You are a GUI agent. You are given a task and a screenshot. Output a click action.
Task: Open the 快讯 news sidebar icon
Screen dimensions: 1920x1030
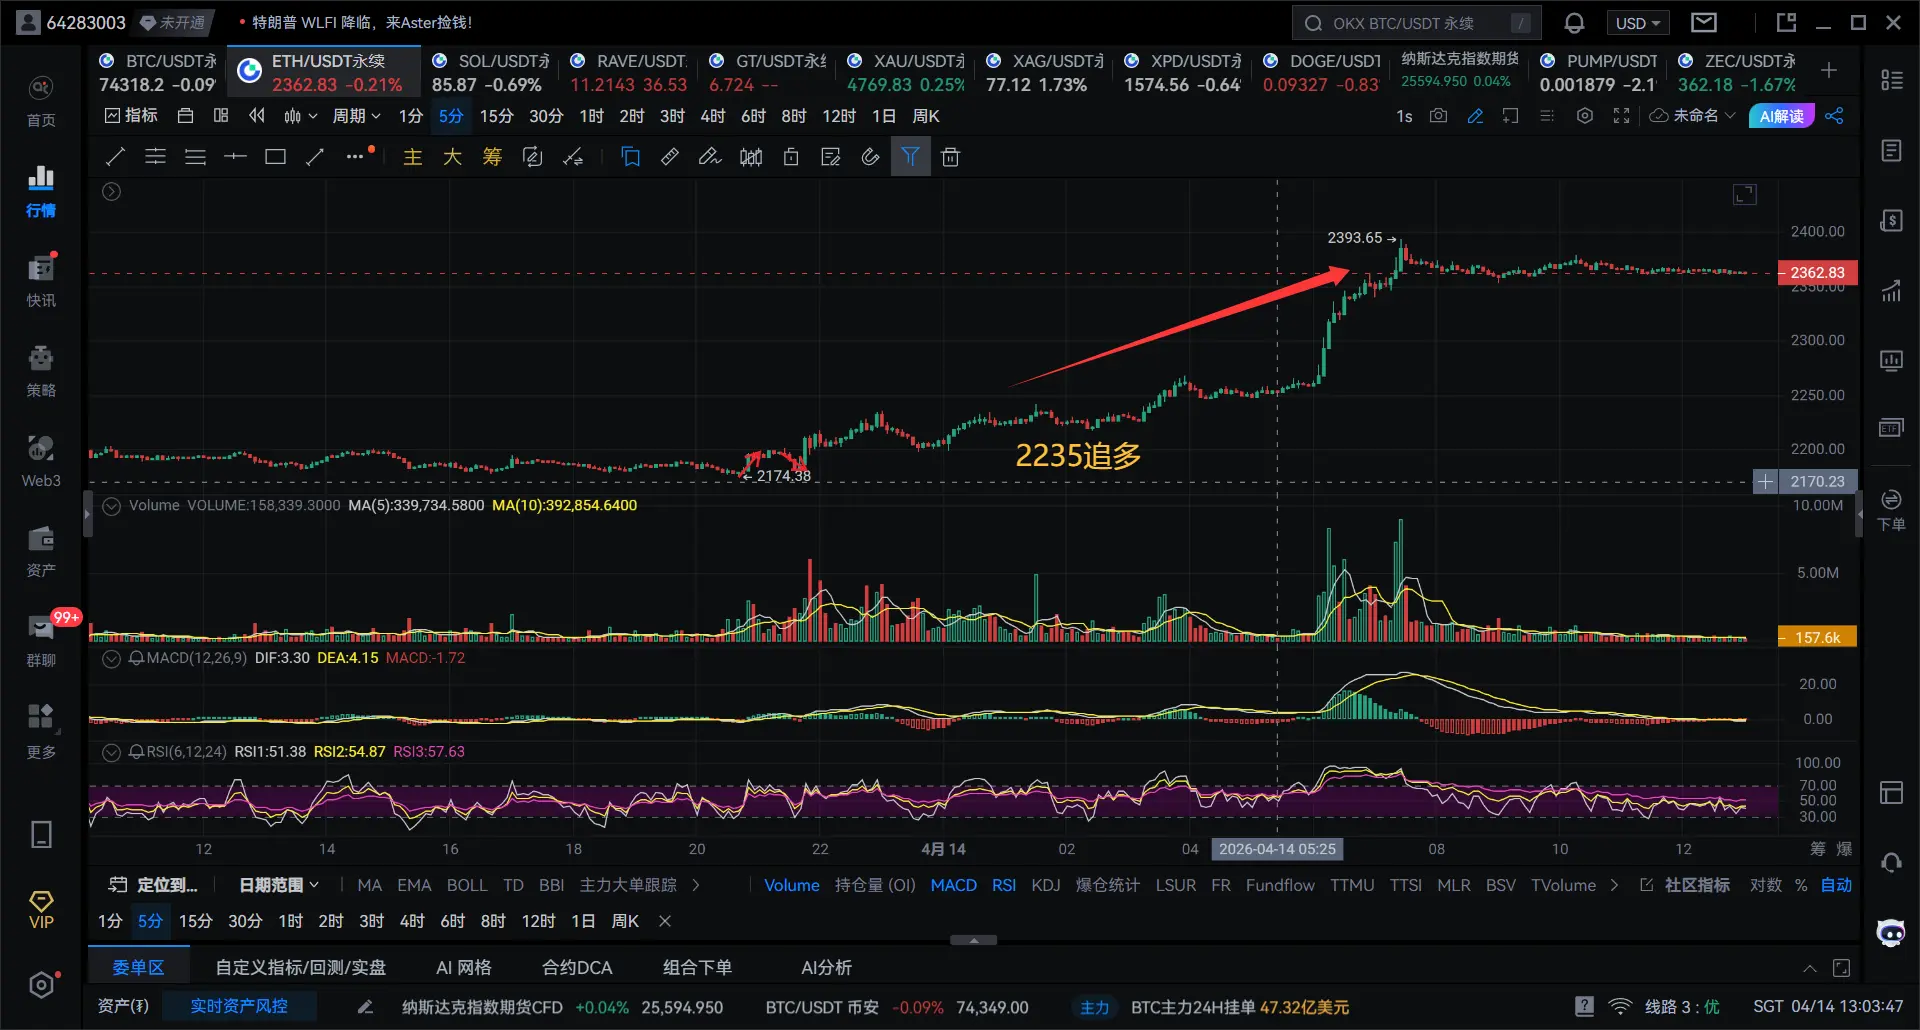pos(41,280)
